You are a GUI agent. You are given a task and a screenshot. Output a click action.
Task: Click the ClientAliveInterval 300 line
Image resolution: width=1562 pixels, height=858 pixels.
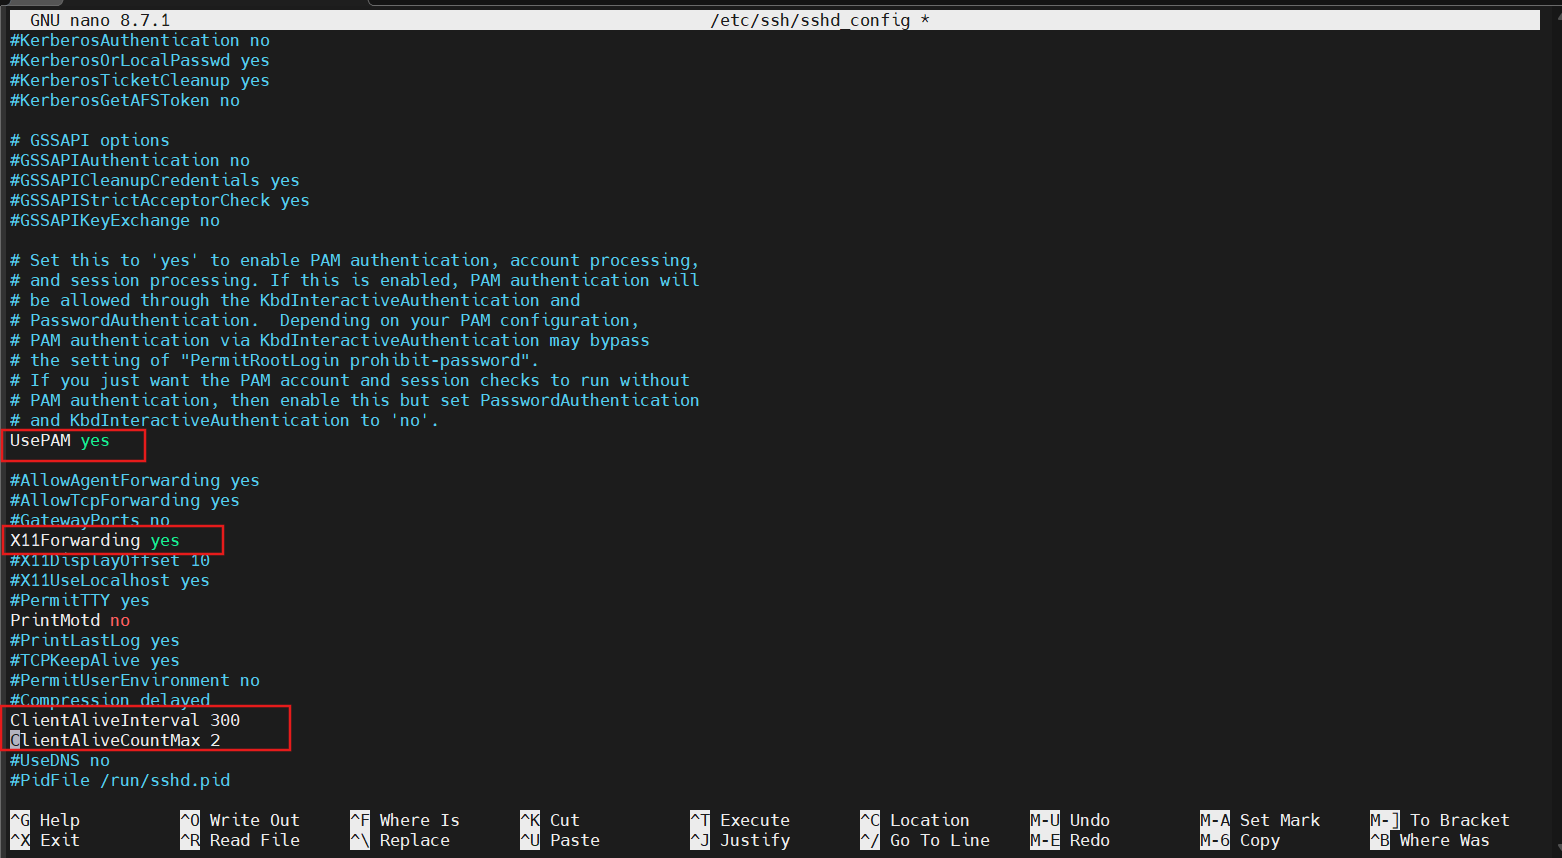pos(125,720)
